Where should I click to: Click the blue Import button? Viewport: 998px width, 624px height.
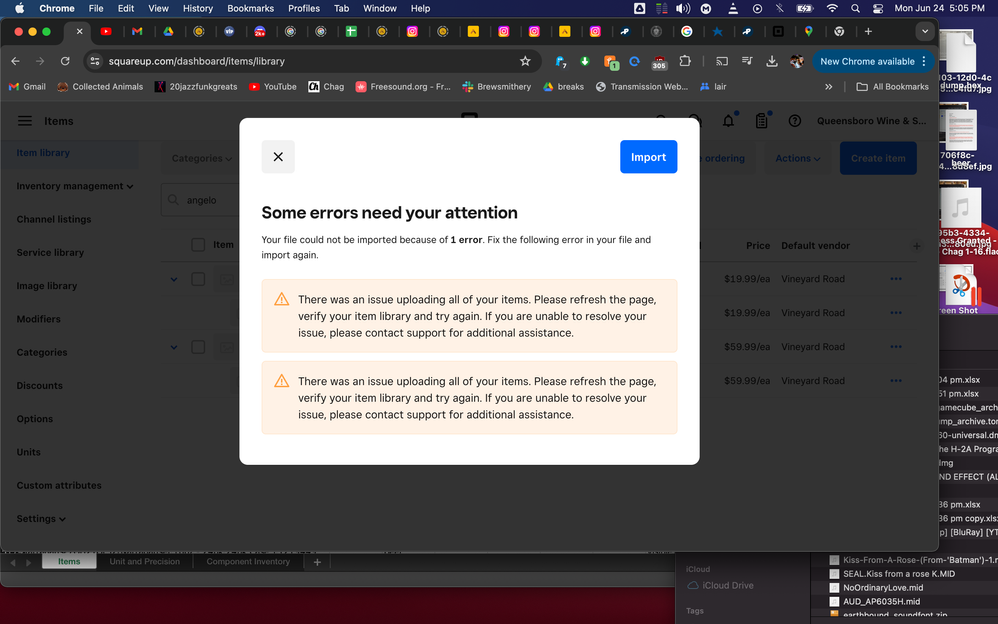point(648,157)
